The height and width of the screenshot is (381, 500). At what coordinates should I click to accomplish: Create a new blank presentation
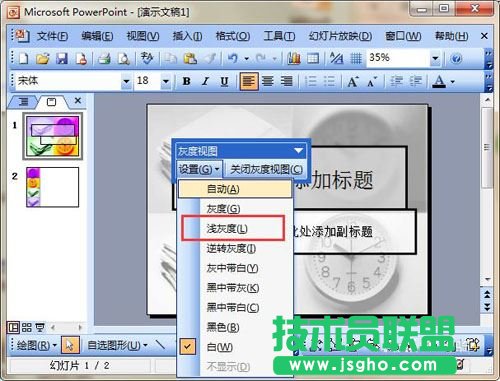tap(24, 59)
